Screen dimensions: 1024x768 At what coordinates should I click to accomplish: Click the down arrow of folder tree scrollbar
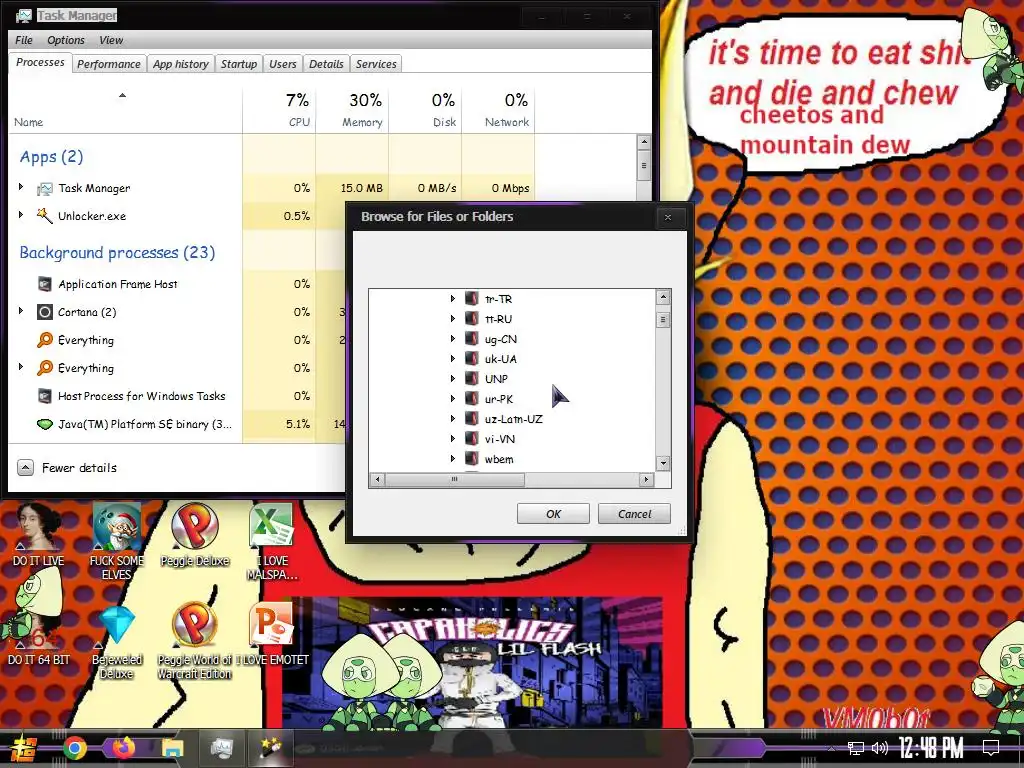663,463
